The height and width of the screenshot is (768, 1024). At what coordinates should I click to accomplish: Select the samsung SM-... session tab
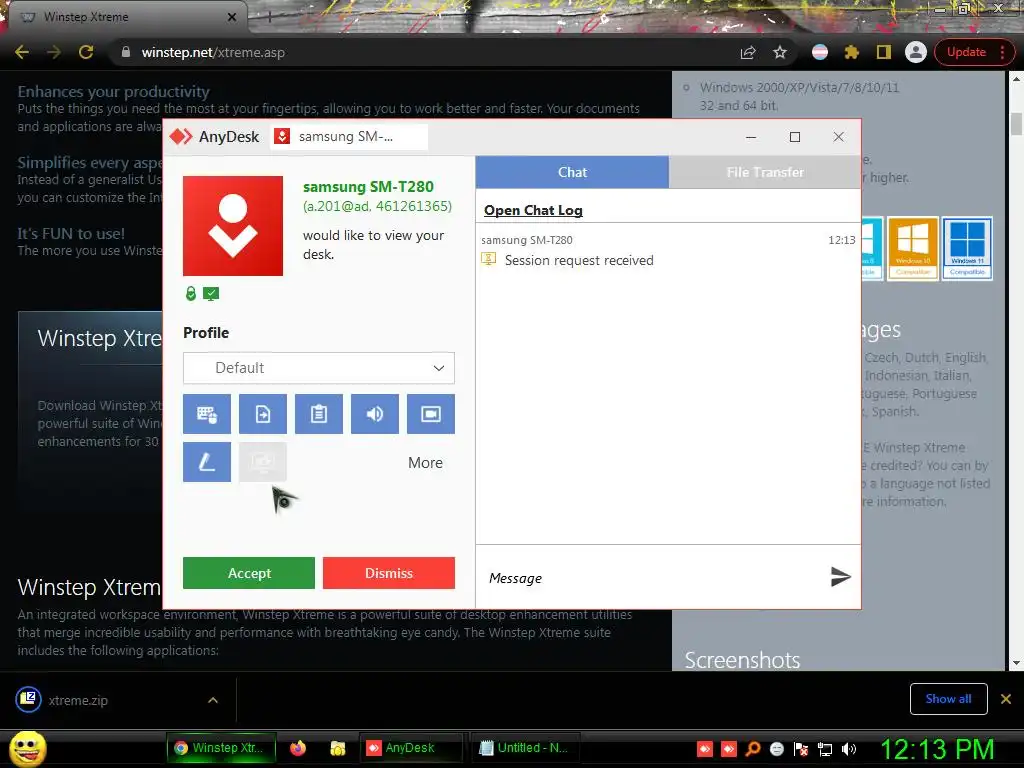(349, 136)
